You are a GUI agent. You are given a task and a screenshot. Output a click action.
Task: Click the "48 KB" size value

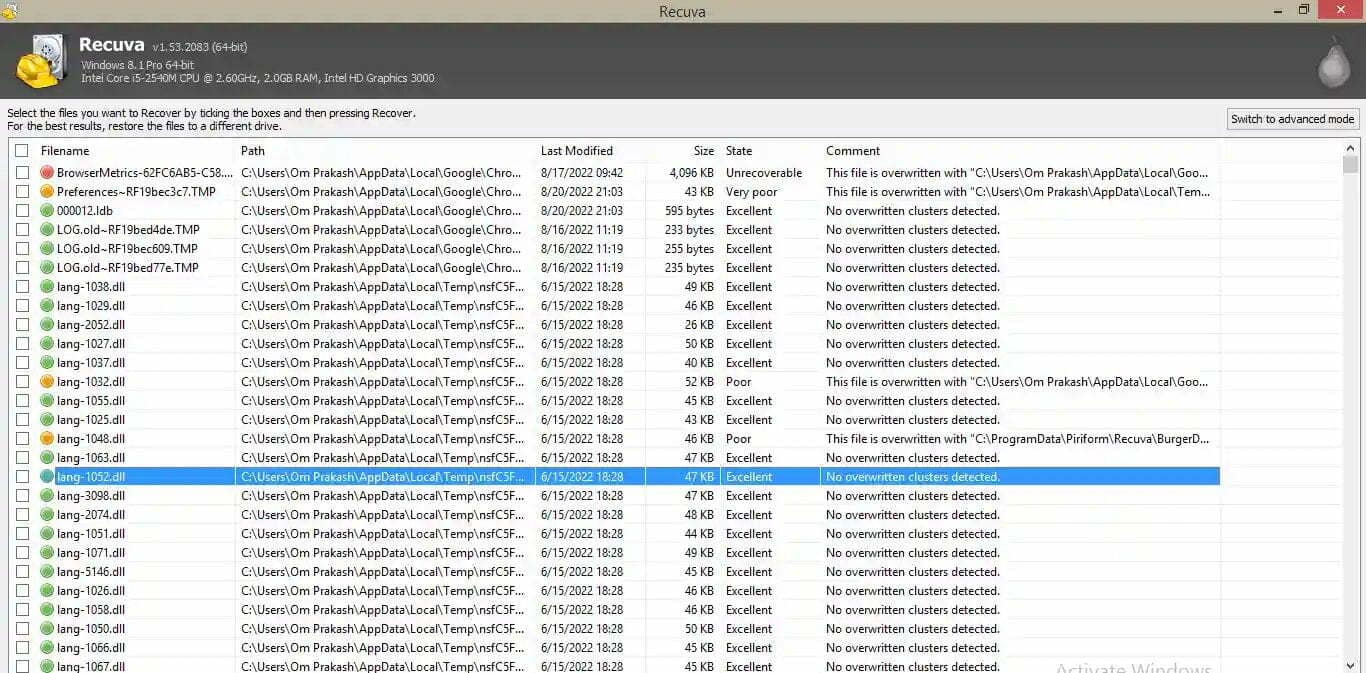pyautogui.click(x=699, y=515)
